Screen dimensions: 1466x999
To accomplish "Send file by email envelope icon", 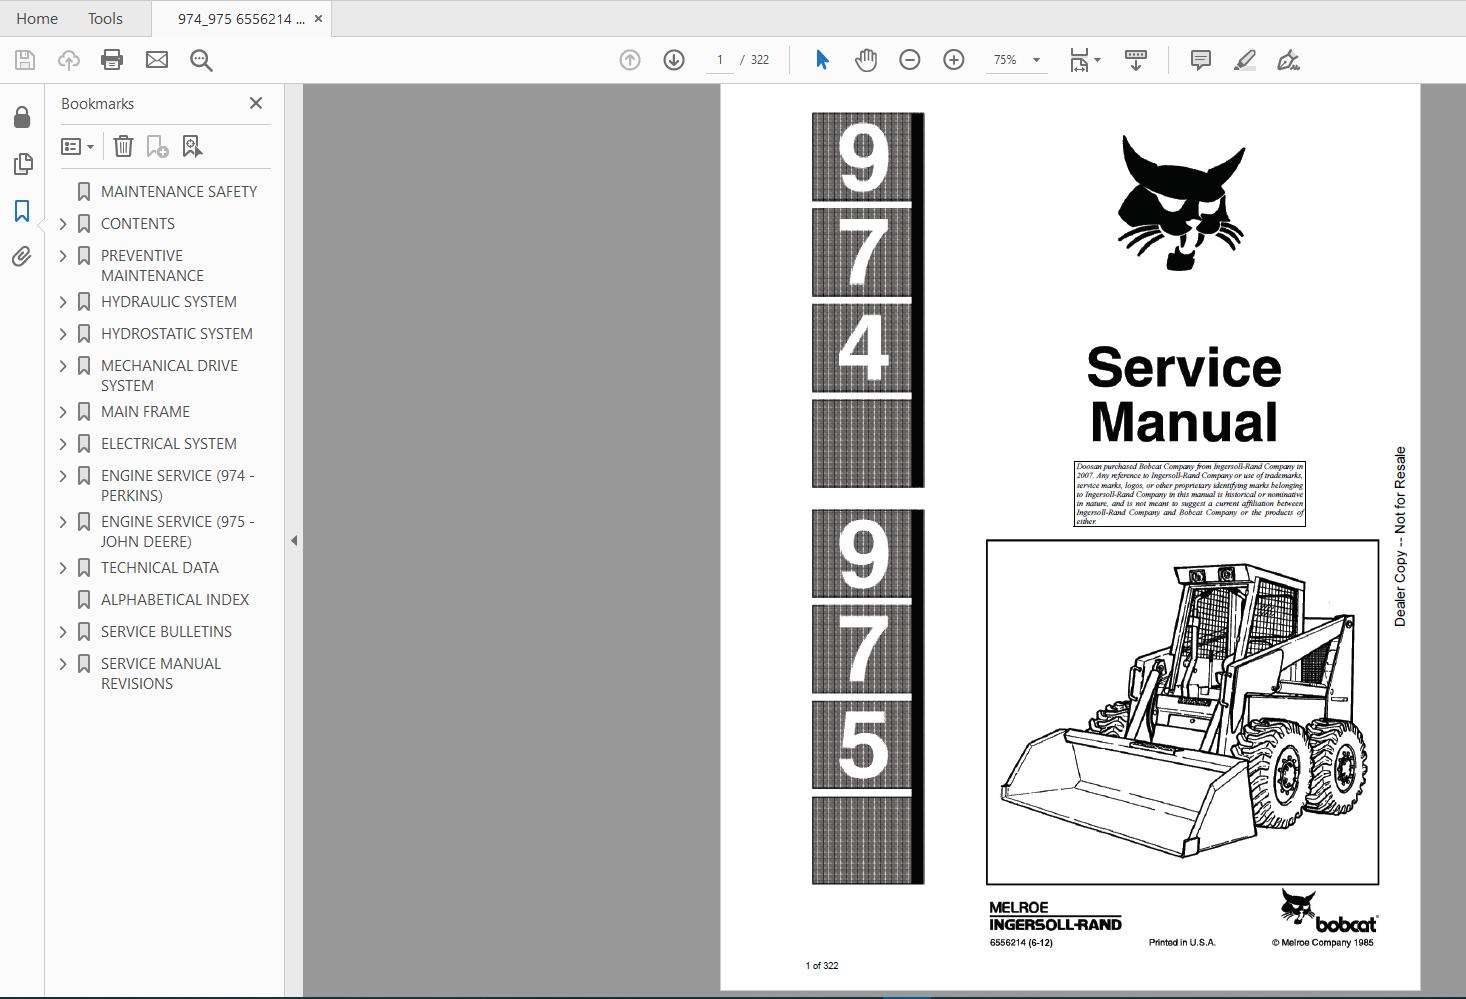I will (x=157, y=60).
